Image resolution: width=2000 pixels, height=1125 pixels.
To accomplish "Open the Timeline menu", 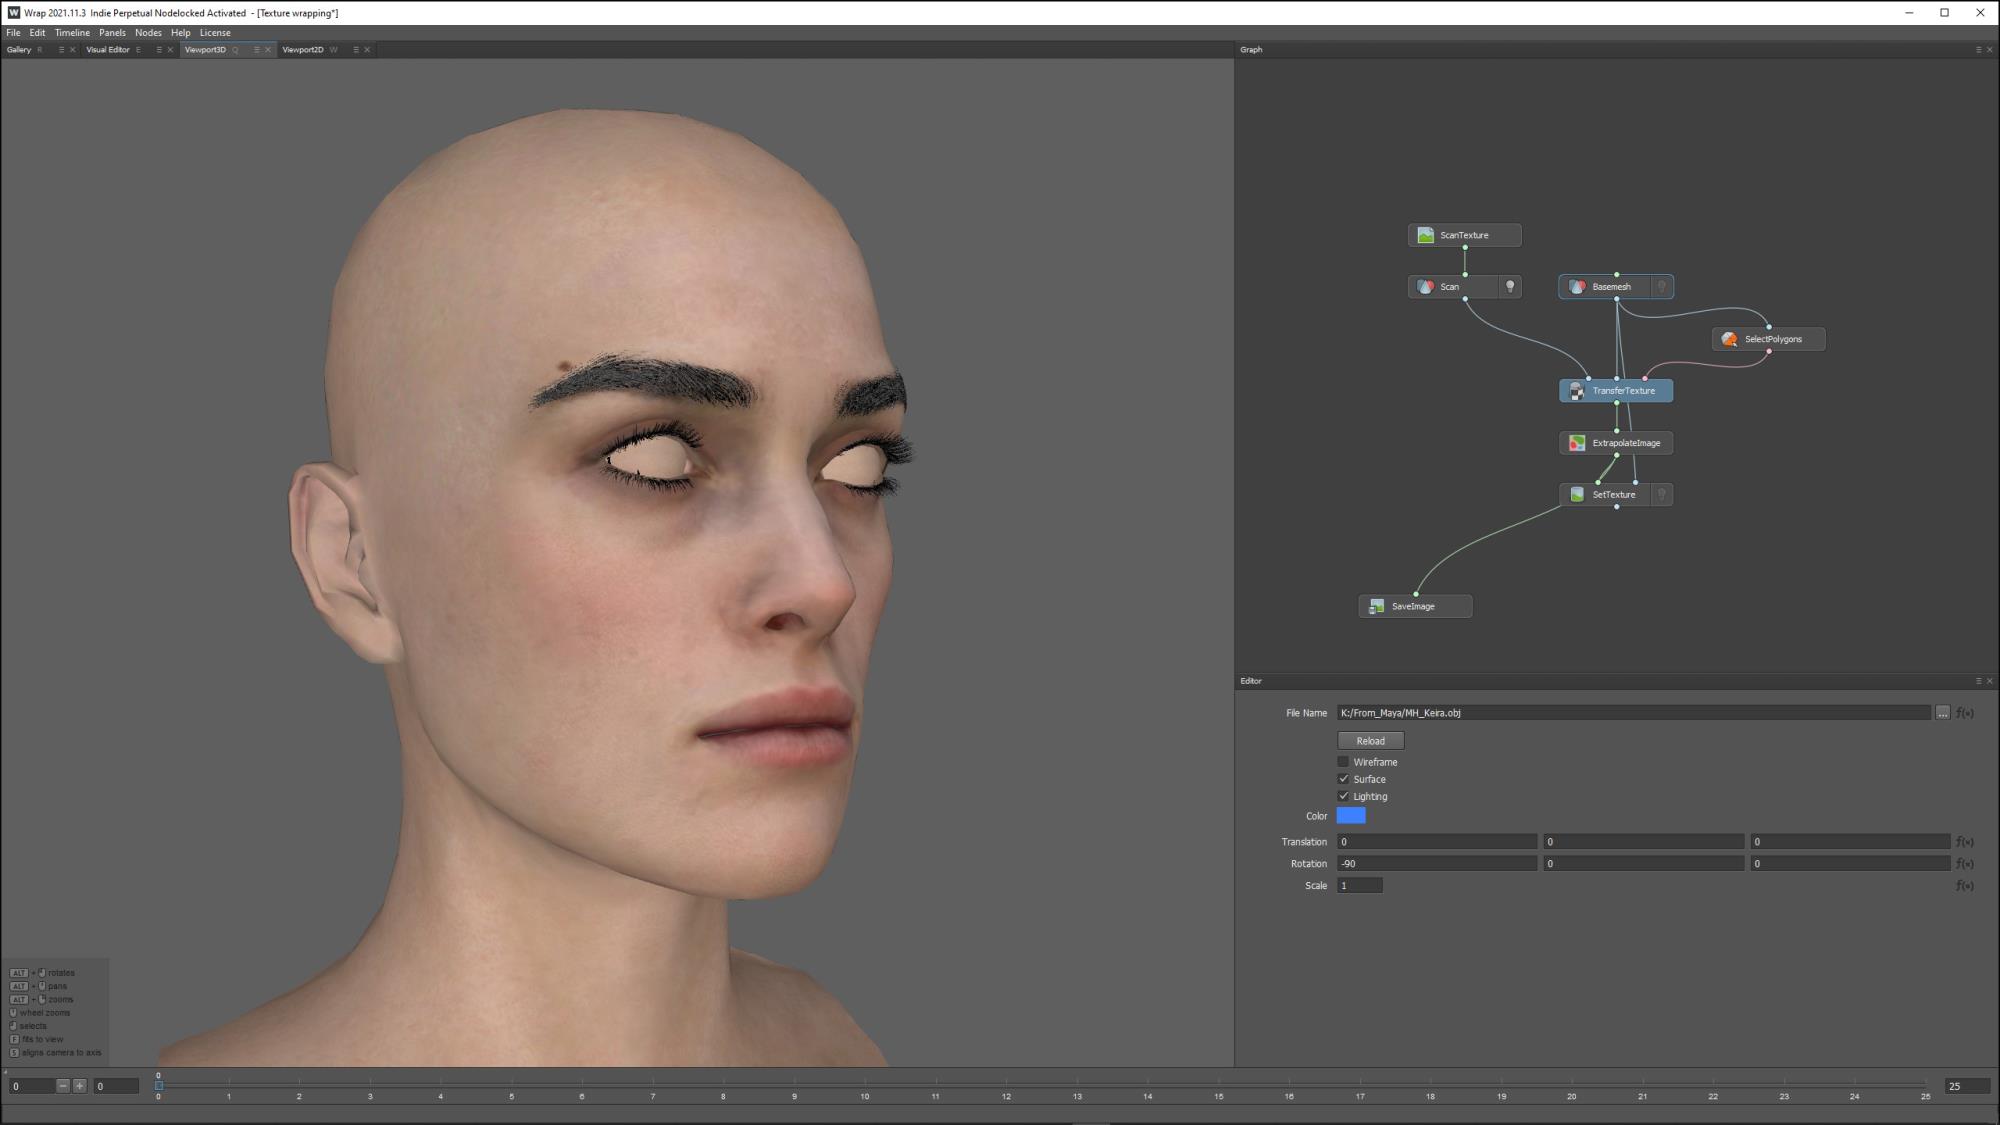I will point(72,33).
